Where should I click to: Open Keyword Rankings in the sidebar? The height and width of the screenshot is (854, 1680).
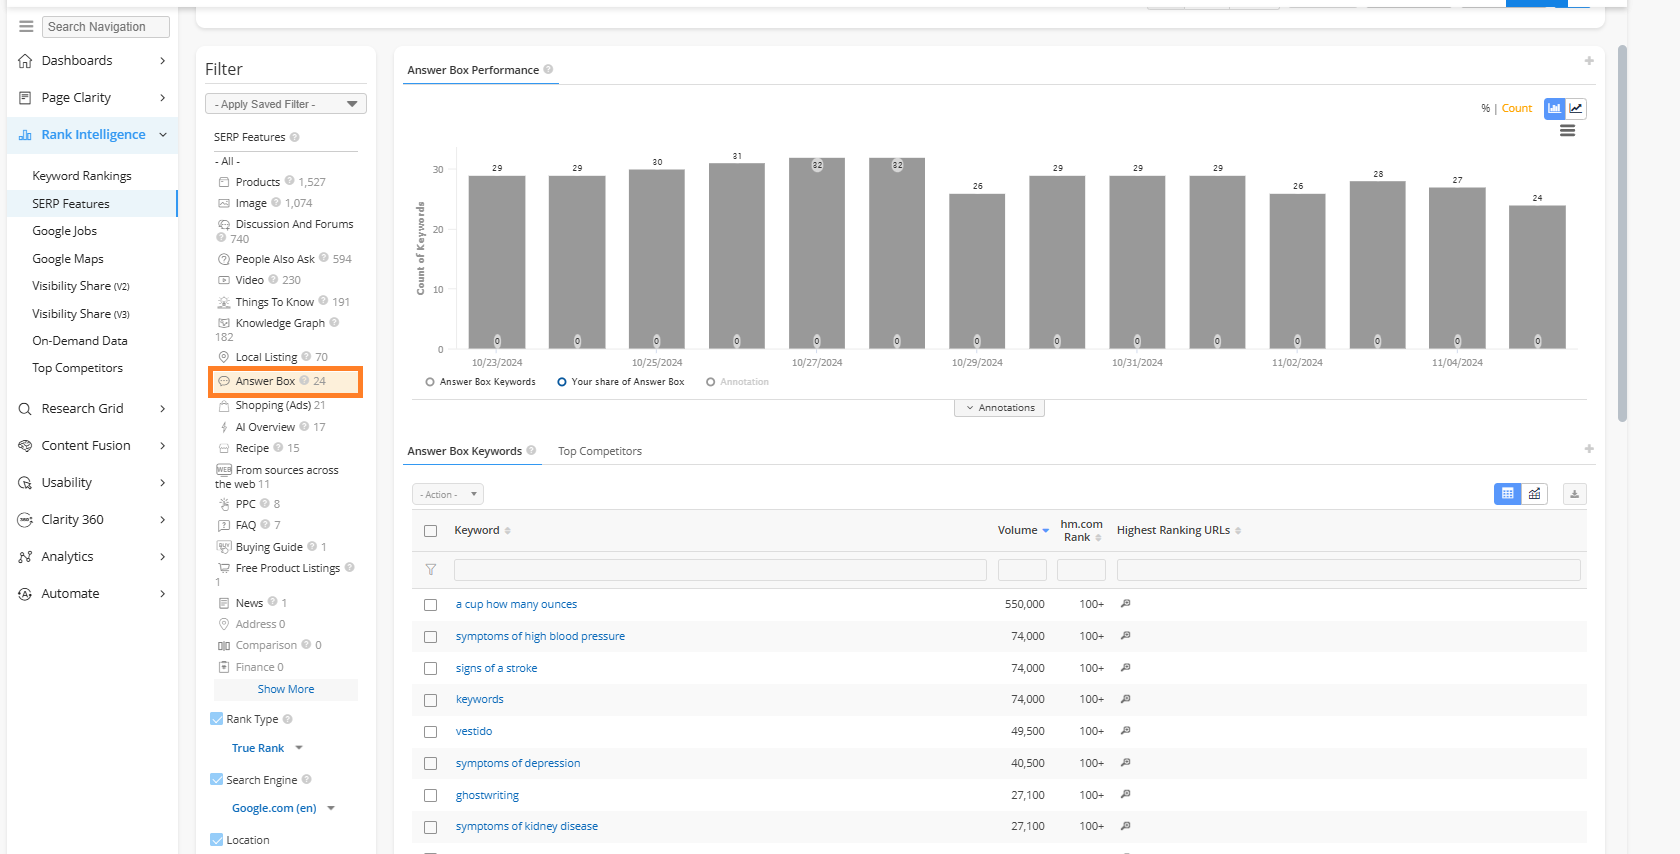coord(82,176)
